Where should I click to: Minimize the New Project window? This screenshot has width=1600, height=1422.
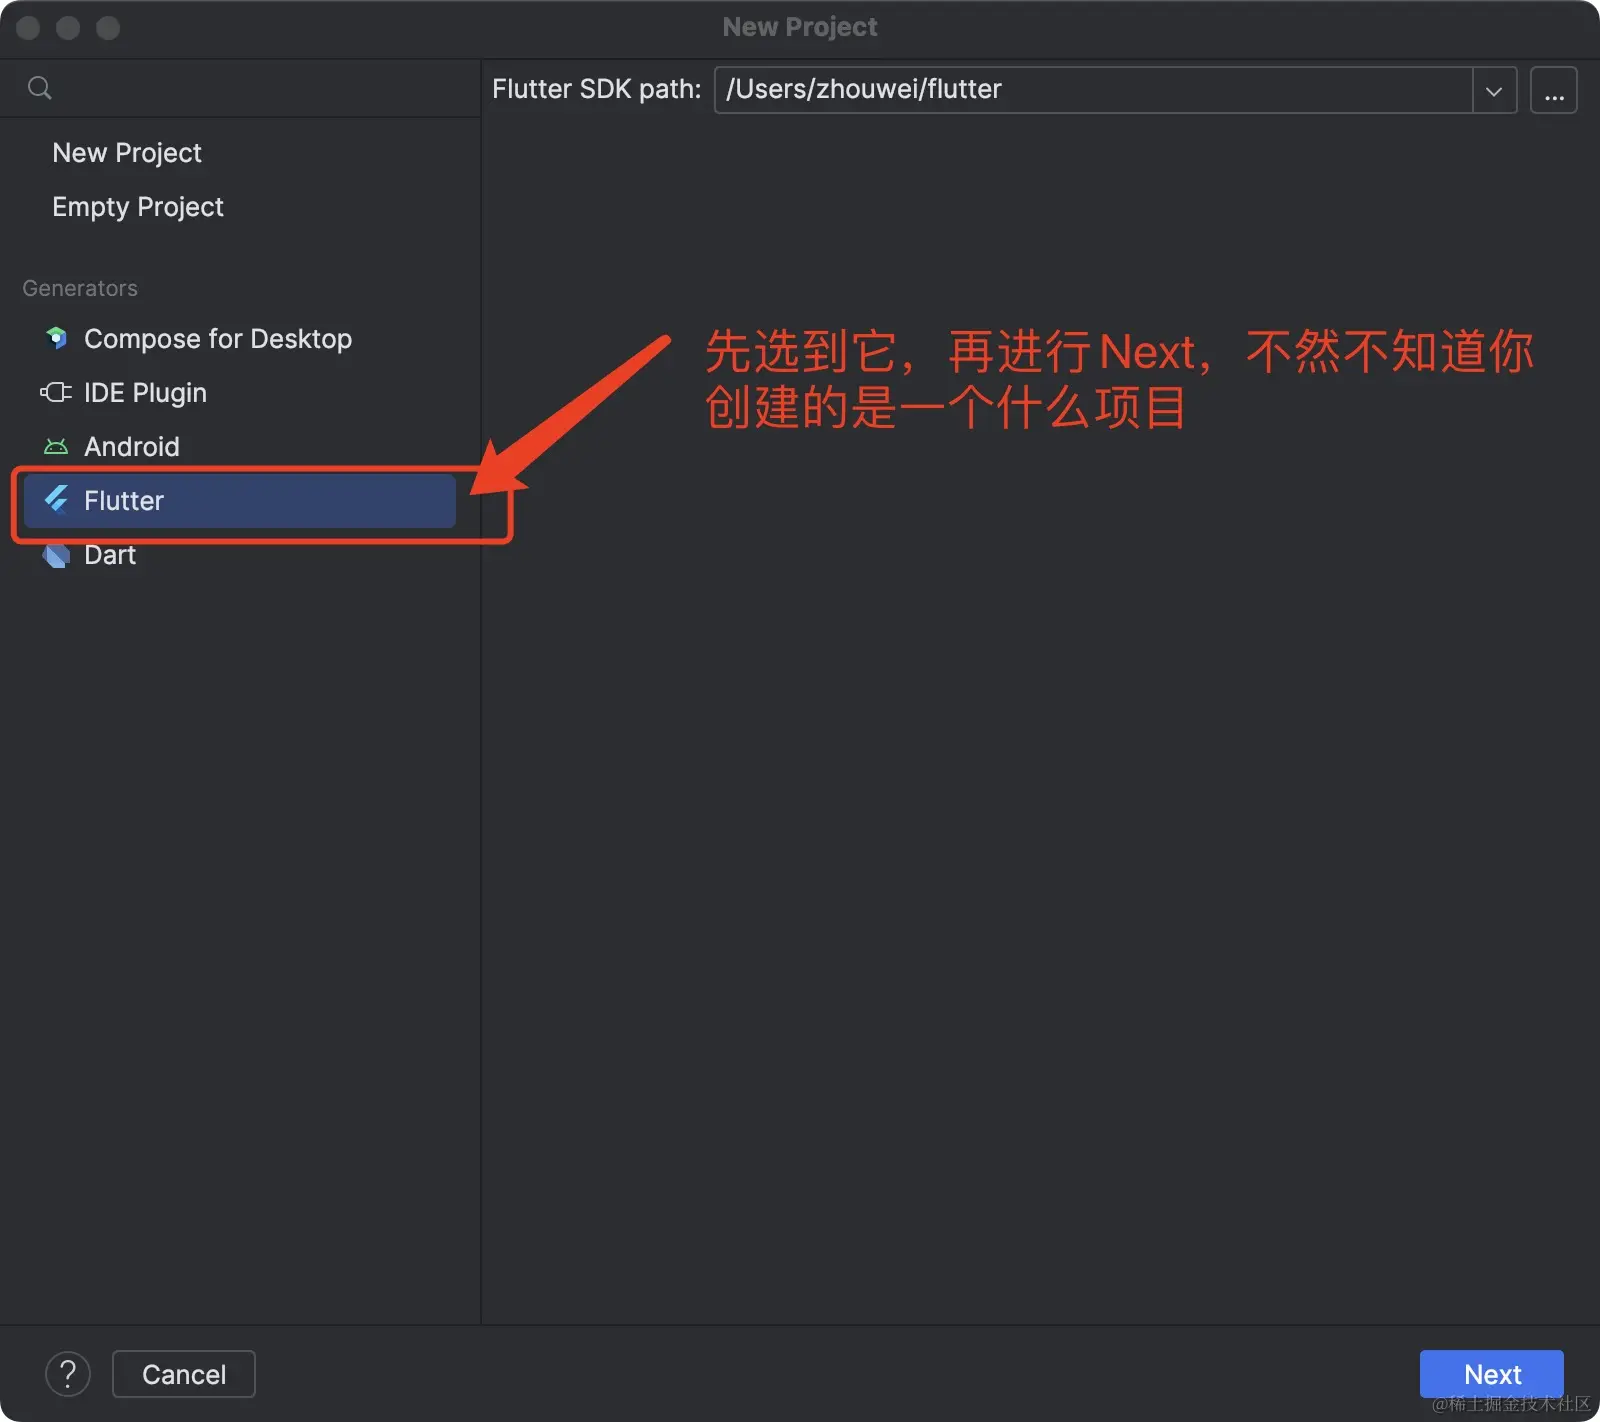coord(68,28)
